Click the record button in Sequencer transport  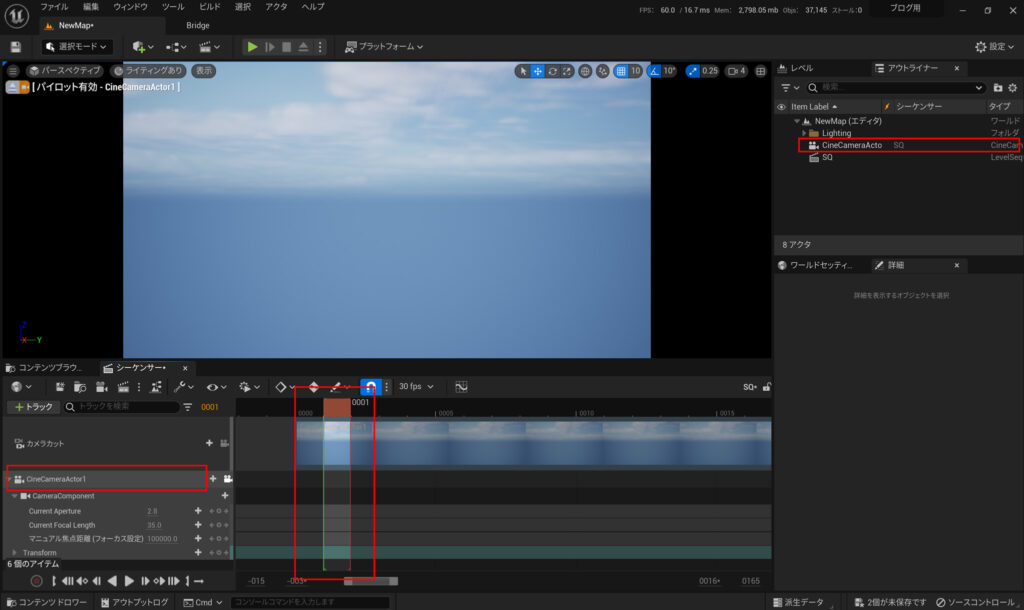tap(36, 581)
